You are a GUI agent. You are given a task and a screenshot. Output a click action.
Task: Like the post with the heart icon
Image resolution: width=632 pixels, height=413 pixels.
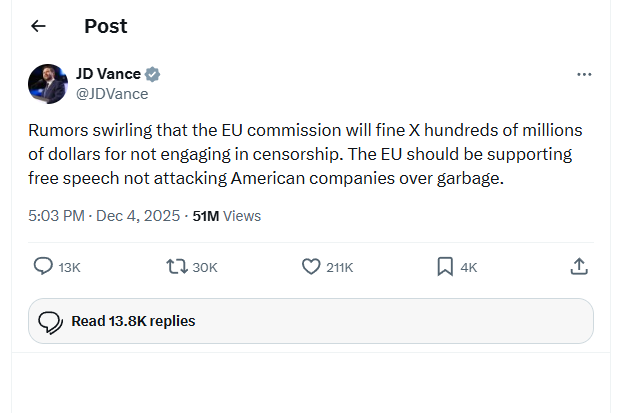pyautogui.click(x=311, y=266)
